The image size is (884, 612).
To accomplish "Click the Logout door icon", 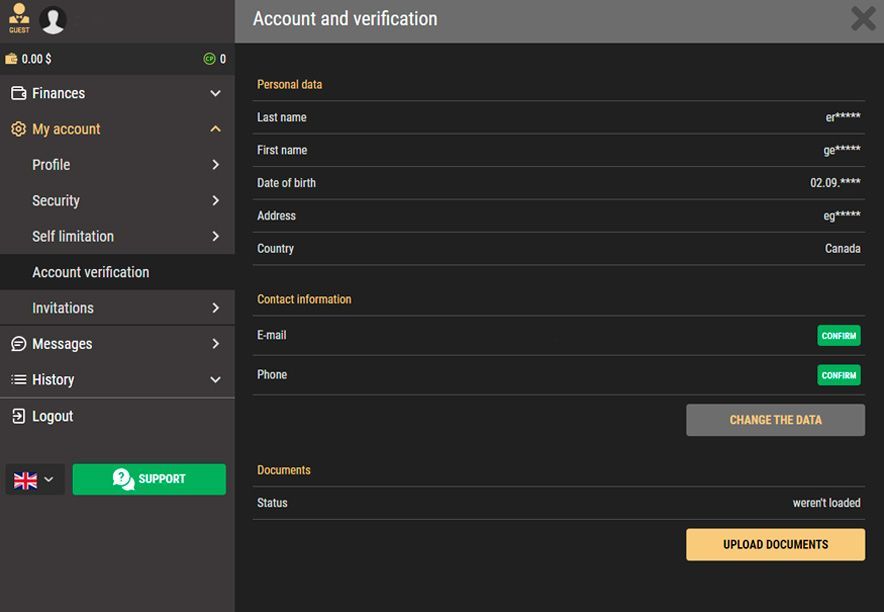I will point(18,416).
